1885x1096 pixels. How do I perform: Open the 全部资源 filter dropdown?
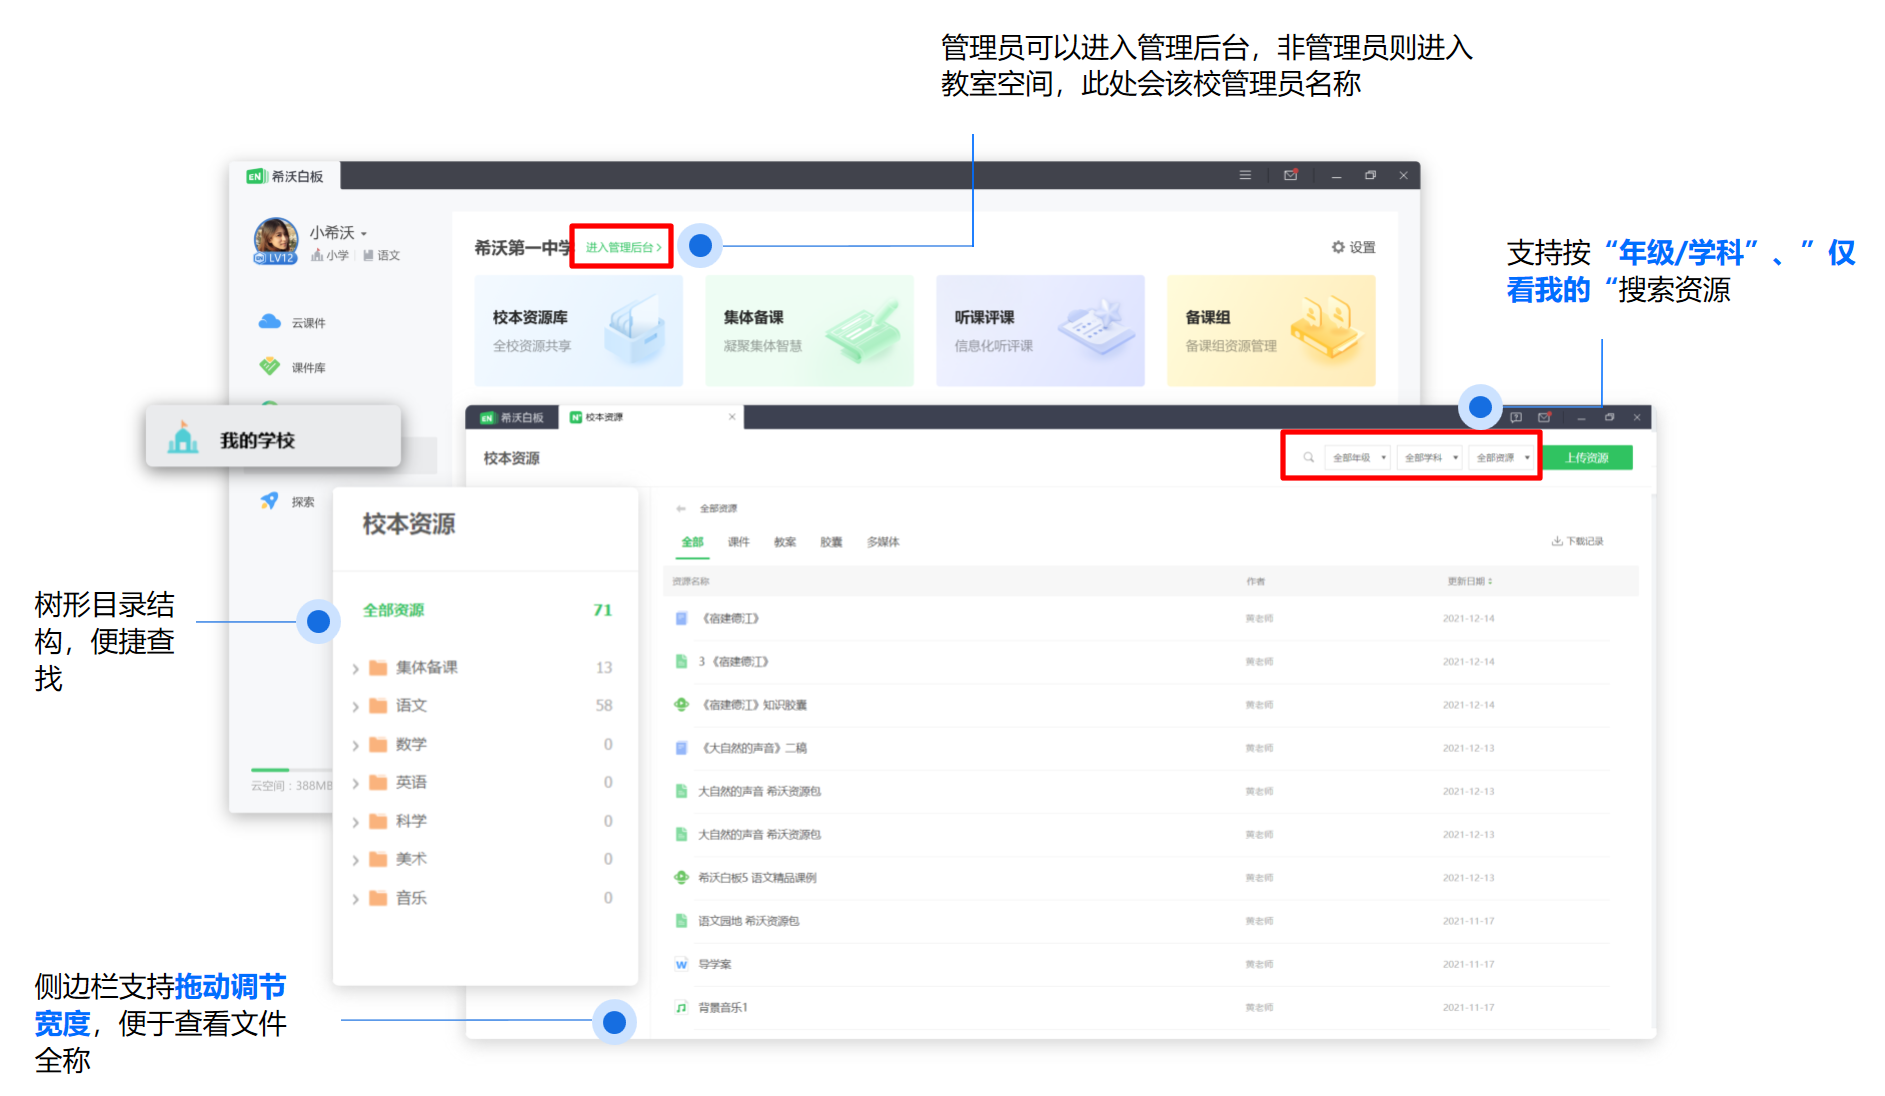click(x=1502, y=457)
